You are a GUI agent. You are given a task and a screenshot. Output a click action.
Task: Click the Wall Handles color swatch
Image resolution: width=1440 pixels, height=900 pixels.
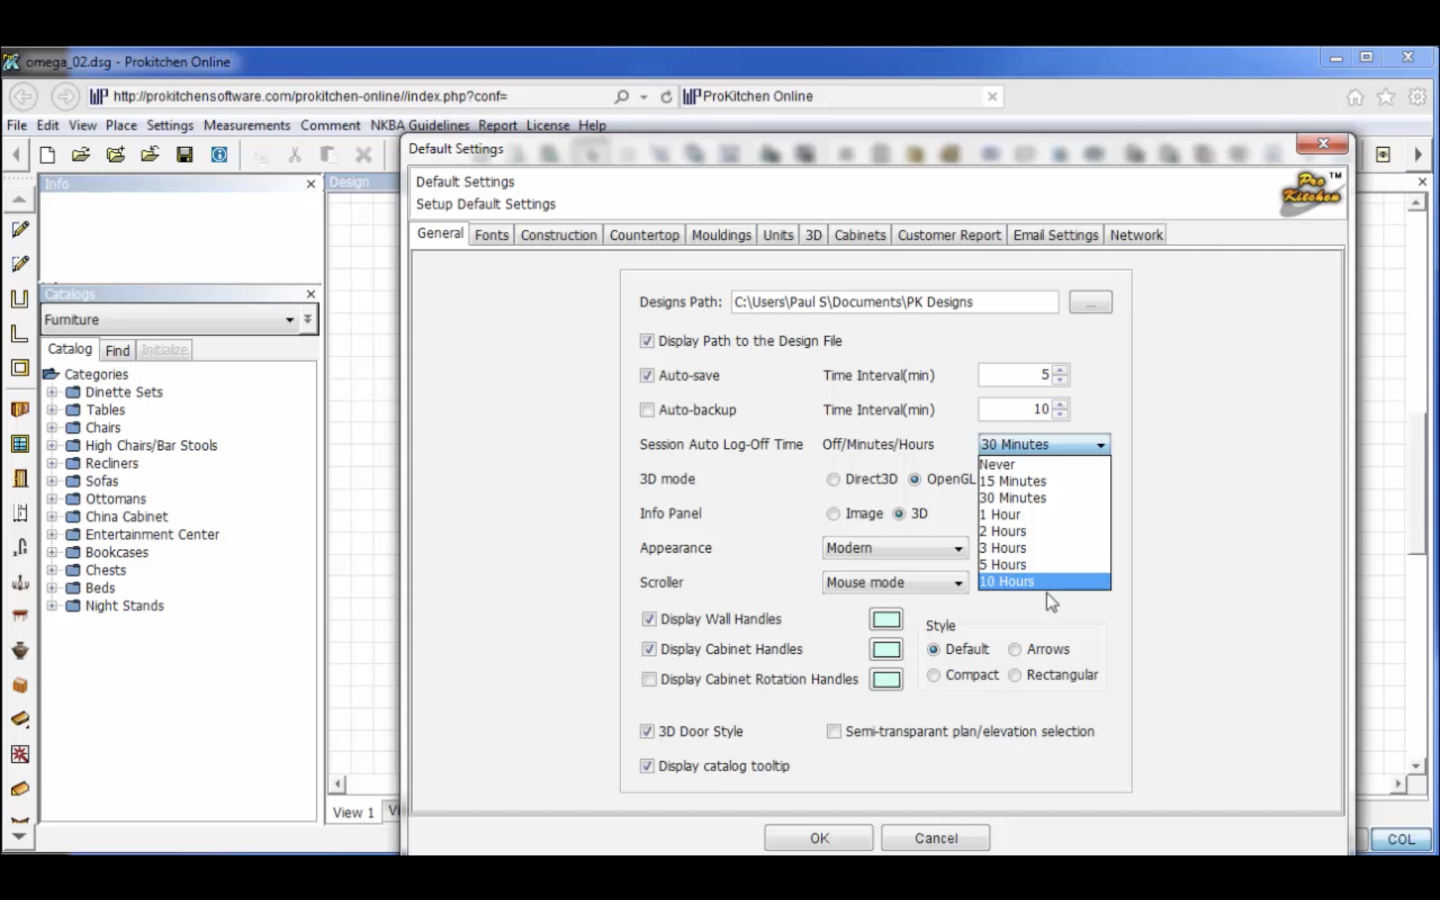886,620
